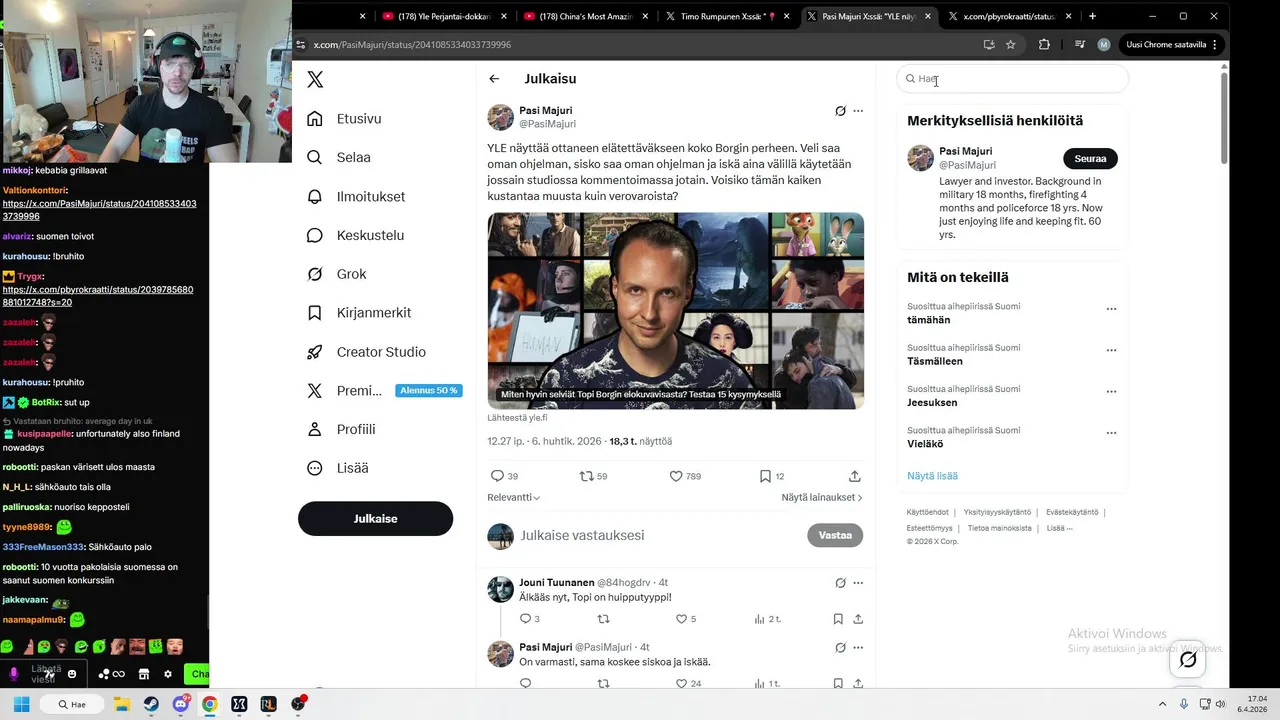
Task: Bookmark this page with Chrome star icon
Action: tap(1011, 44)
